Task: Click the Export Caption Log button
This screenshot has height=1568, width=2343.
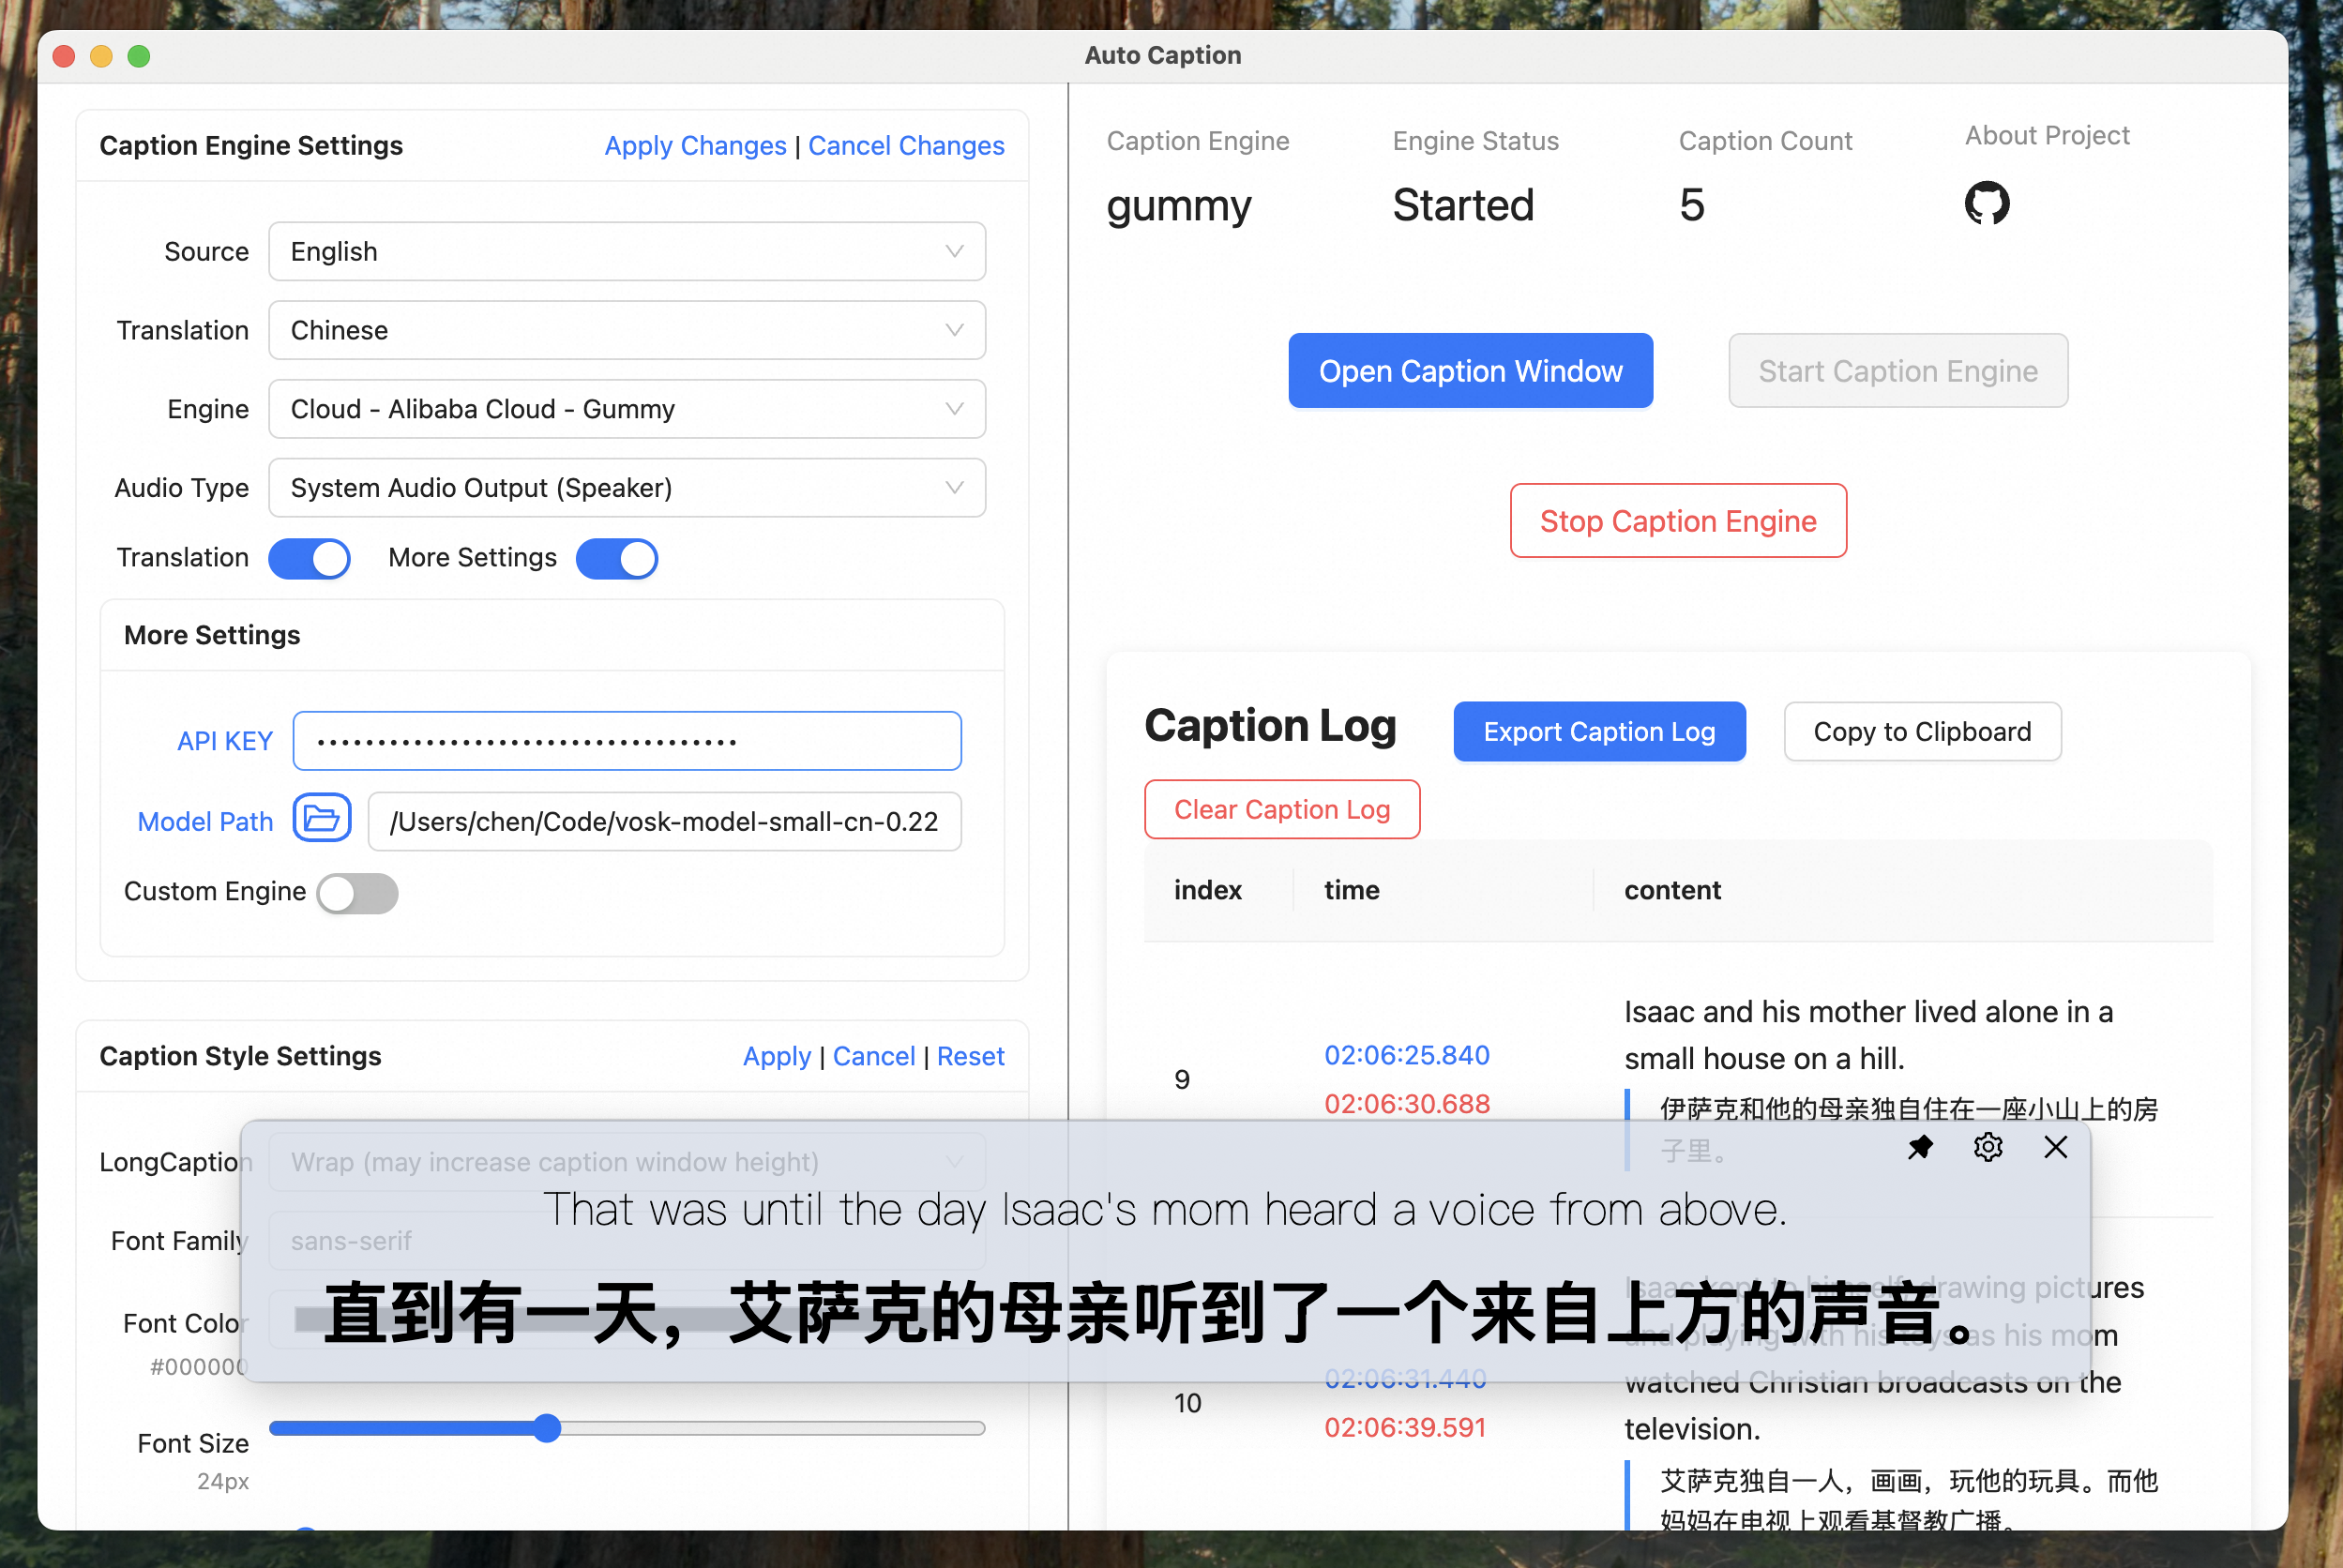Action: tap(1598, 732)
